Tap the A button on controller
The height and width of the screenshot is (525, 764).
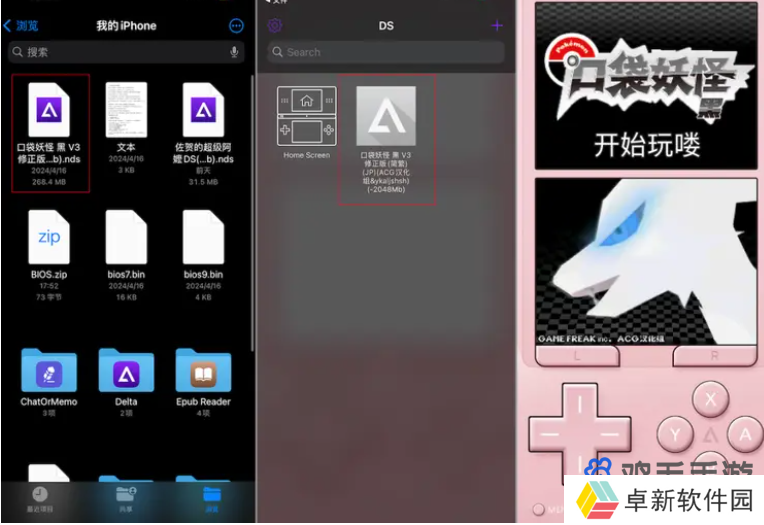[x=745, y=434]
